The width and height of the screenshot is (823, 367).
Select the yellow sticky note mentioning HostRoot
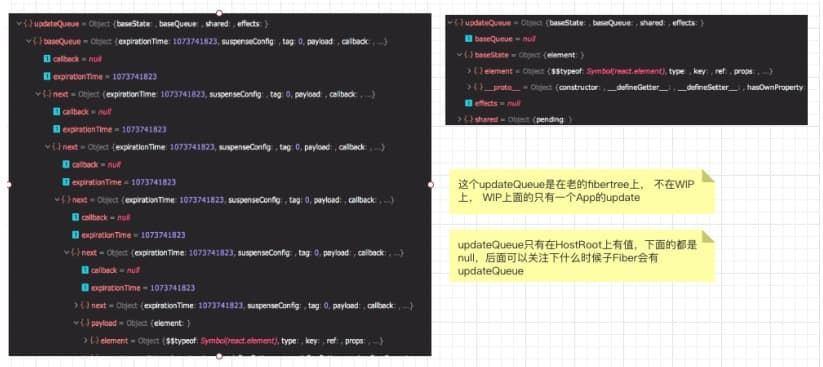(x=582, y=257)
